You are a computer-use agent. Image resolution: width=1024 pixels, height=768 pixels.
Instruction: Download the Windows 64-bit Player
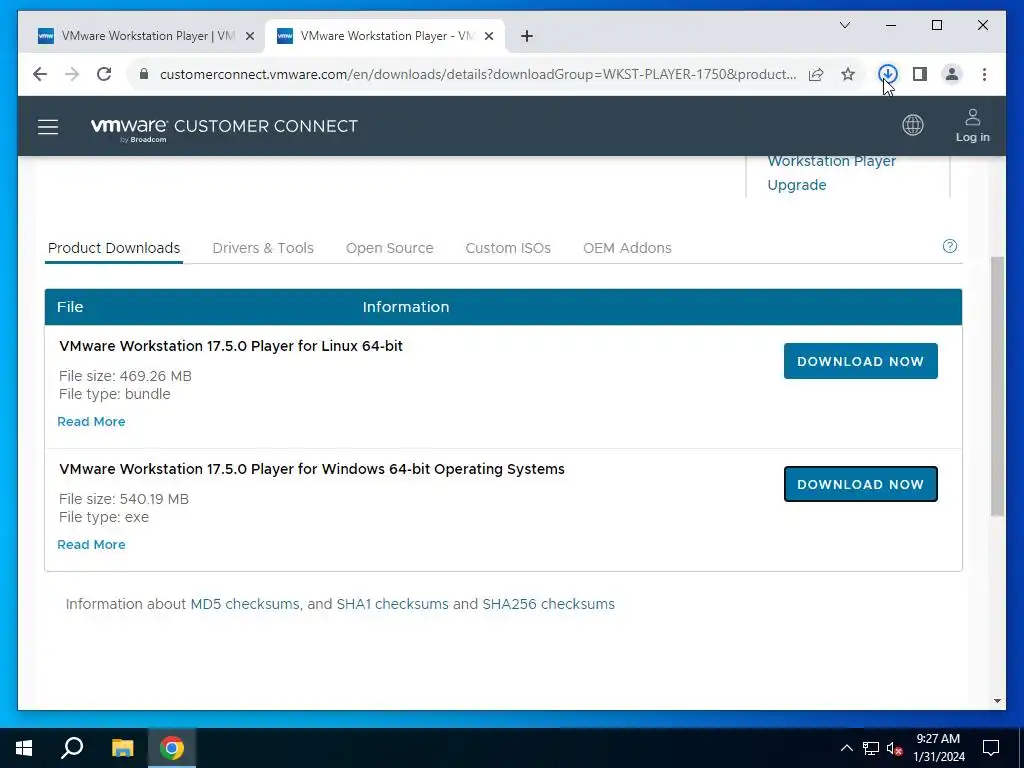coord(860,484)
